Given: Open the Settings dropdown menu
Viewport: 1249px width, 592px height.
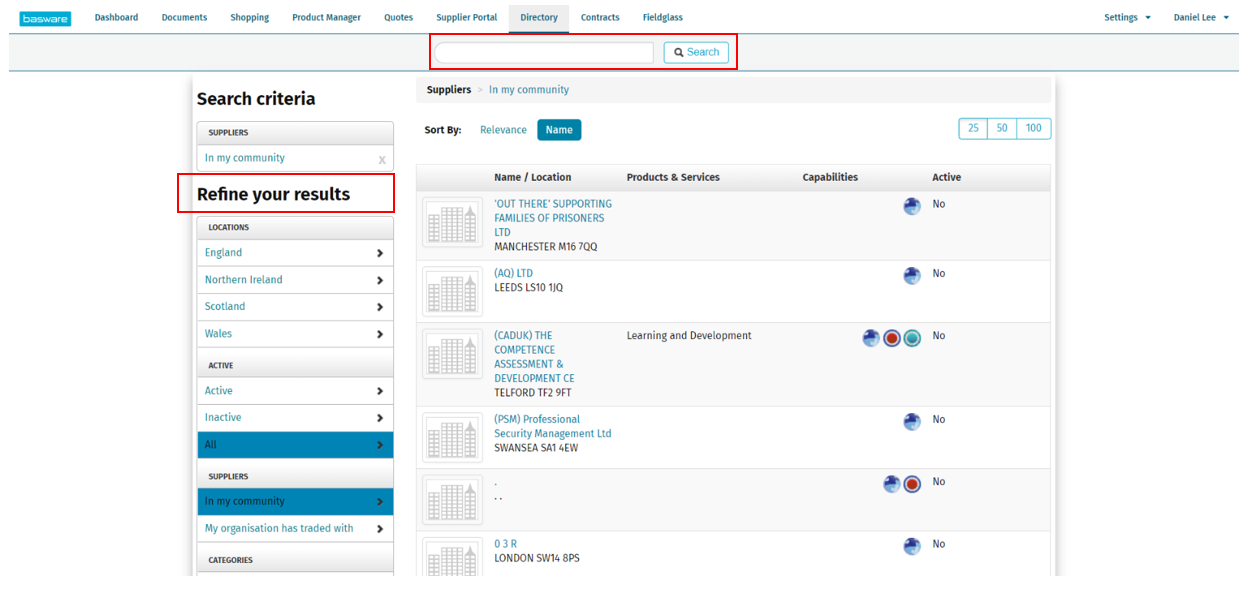Looking at the screenshot, I should pyautogui.click(x=1127, y=18).
